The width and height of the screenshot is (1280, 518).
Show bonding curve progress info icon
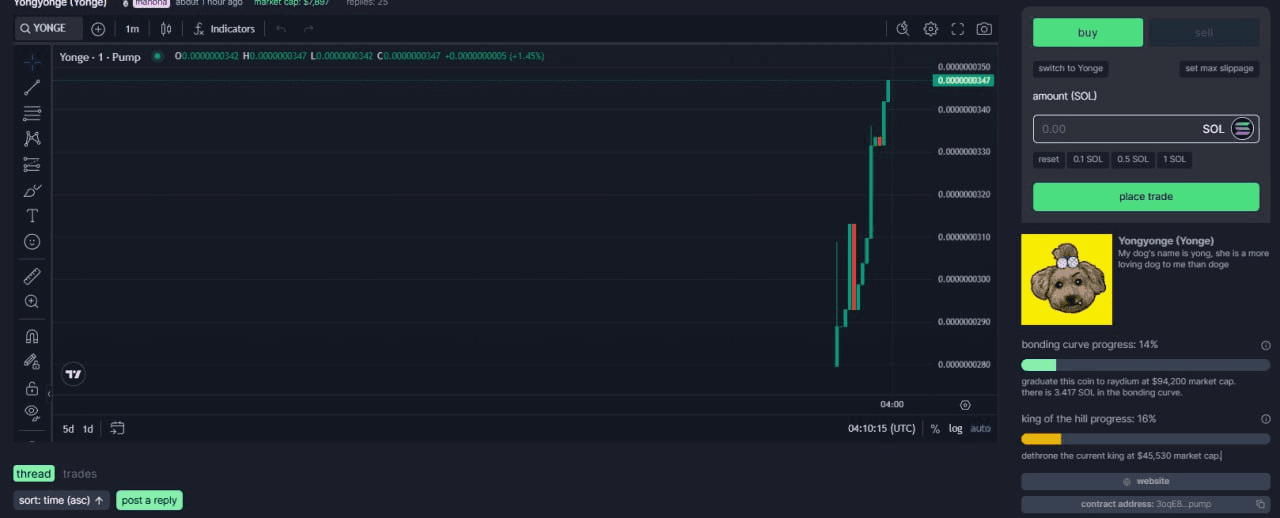pos(1266,345)
